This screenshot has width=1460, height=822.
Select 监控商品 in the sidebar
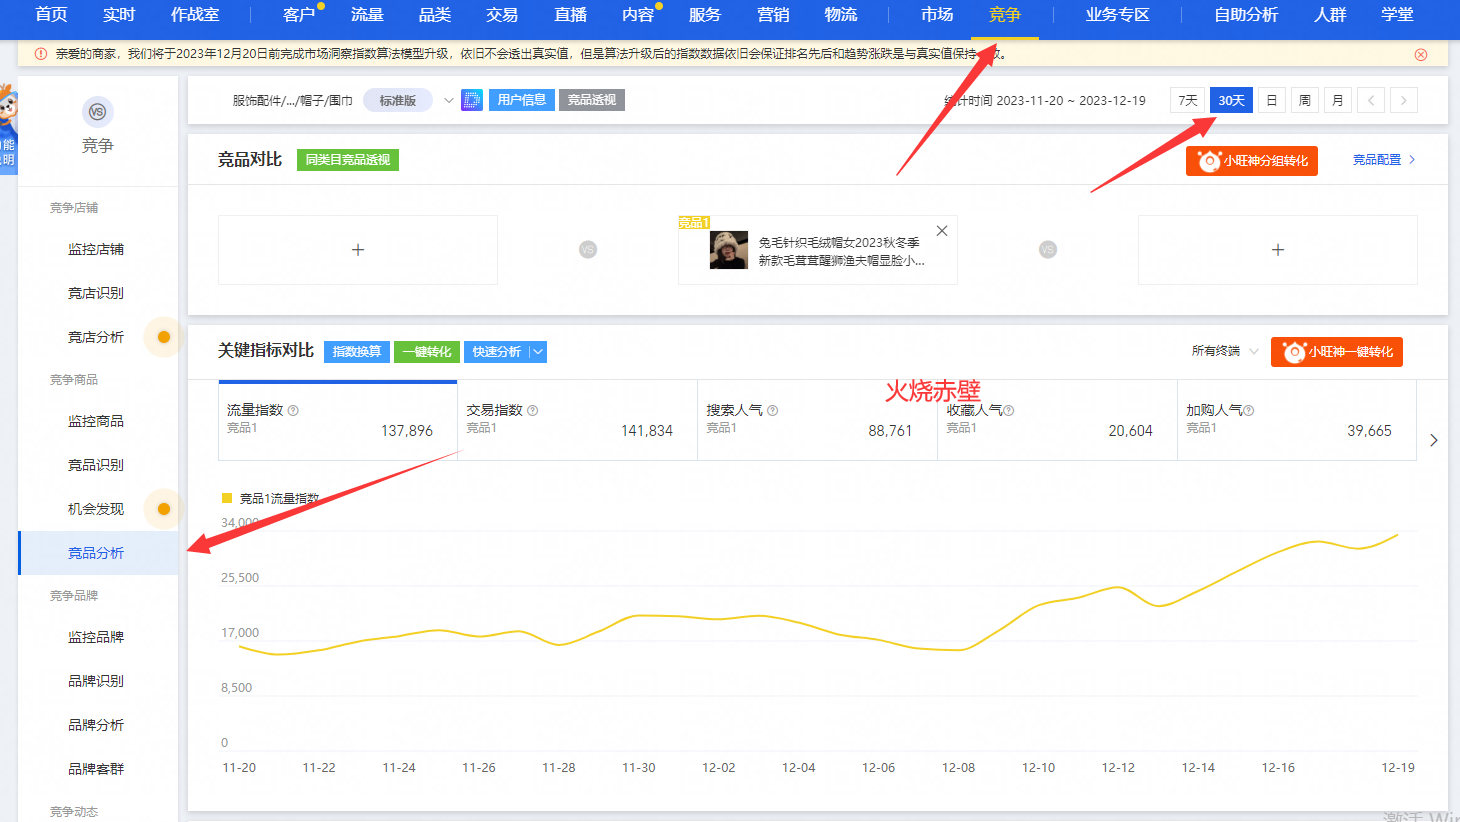pyautogui.click(x=96, y=421)
